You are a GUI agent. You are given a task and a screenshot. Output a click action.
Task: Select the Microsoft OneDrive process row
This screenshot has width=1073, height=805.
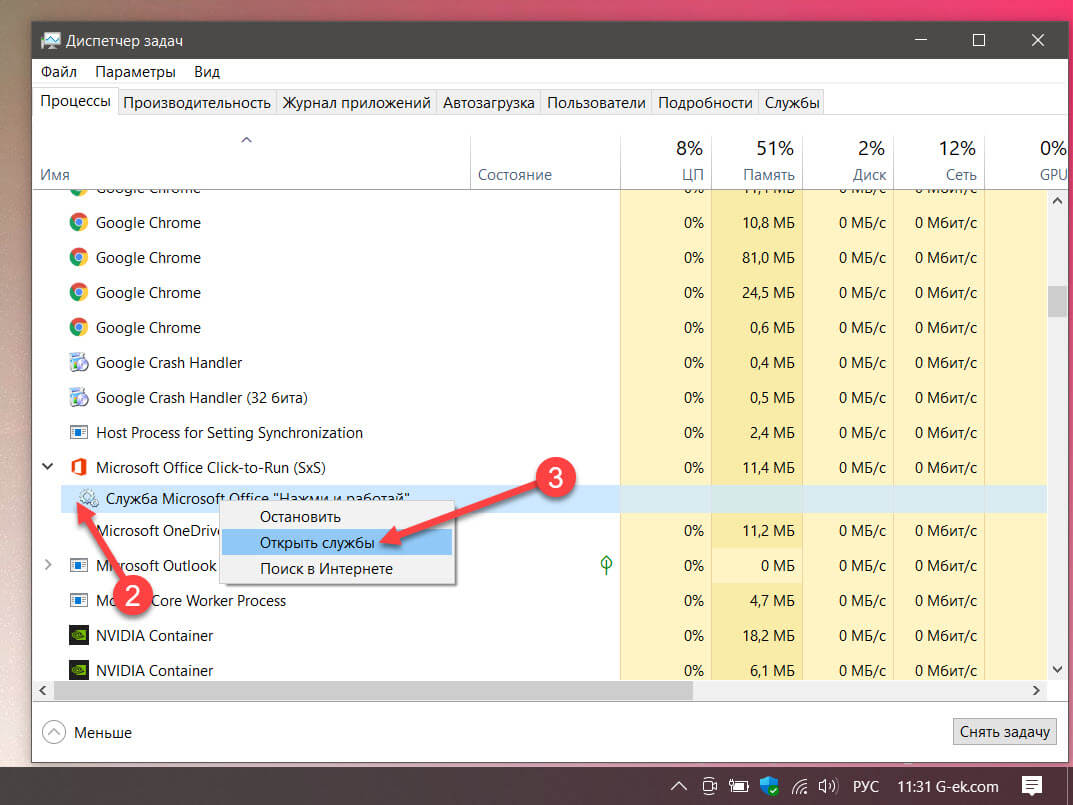click(x=539, y=531)
